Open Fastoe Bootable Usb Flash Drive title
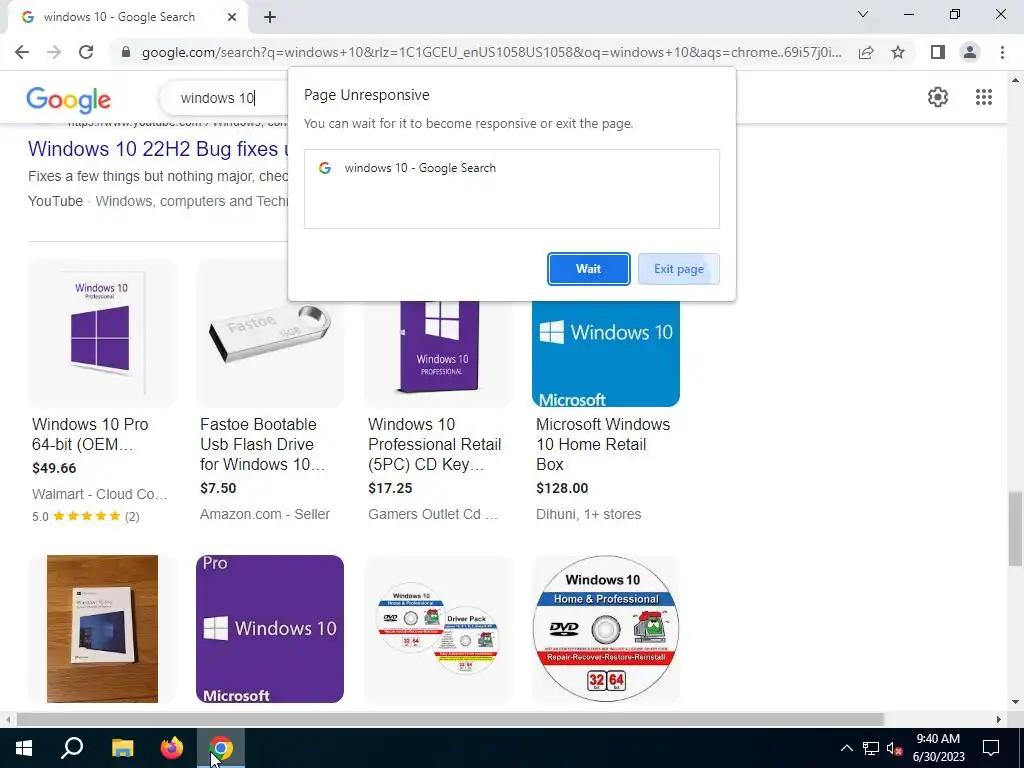This screenshot has width=1024, height=768. pos(263,444)
